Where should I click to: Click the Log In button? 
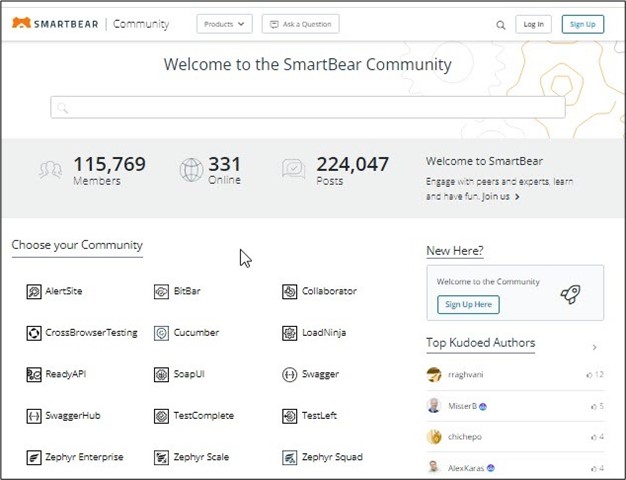[x=533, y=24]
